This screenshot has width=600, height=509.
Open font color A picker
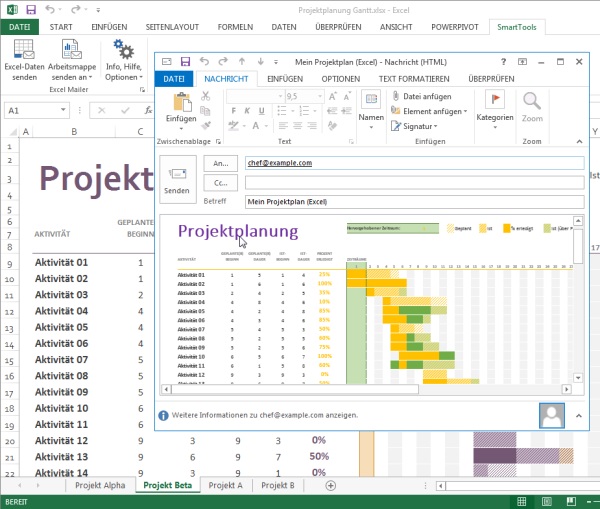[256, 126]
